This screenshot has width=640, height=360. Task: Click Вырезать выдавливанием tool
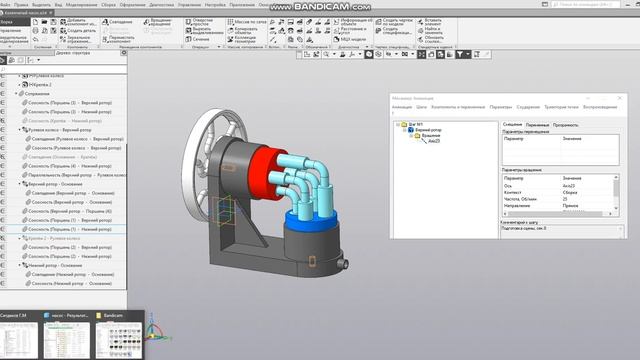[x=204, y=31]
